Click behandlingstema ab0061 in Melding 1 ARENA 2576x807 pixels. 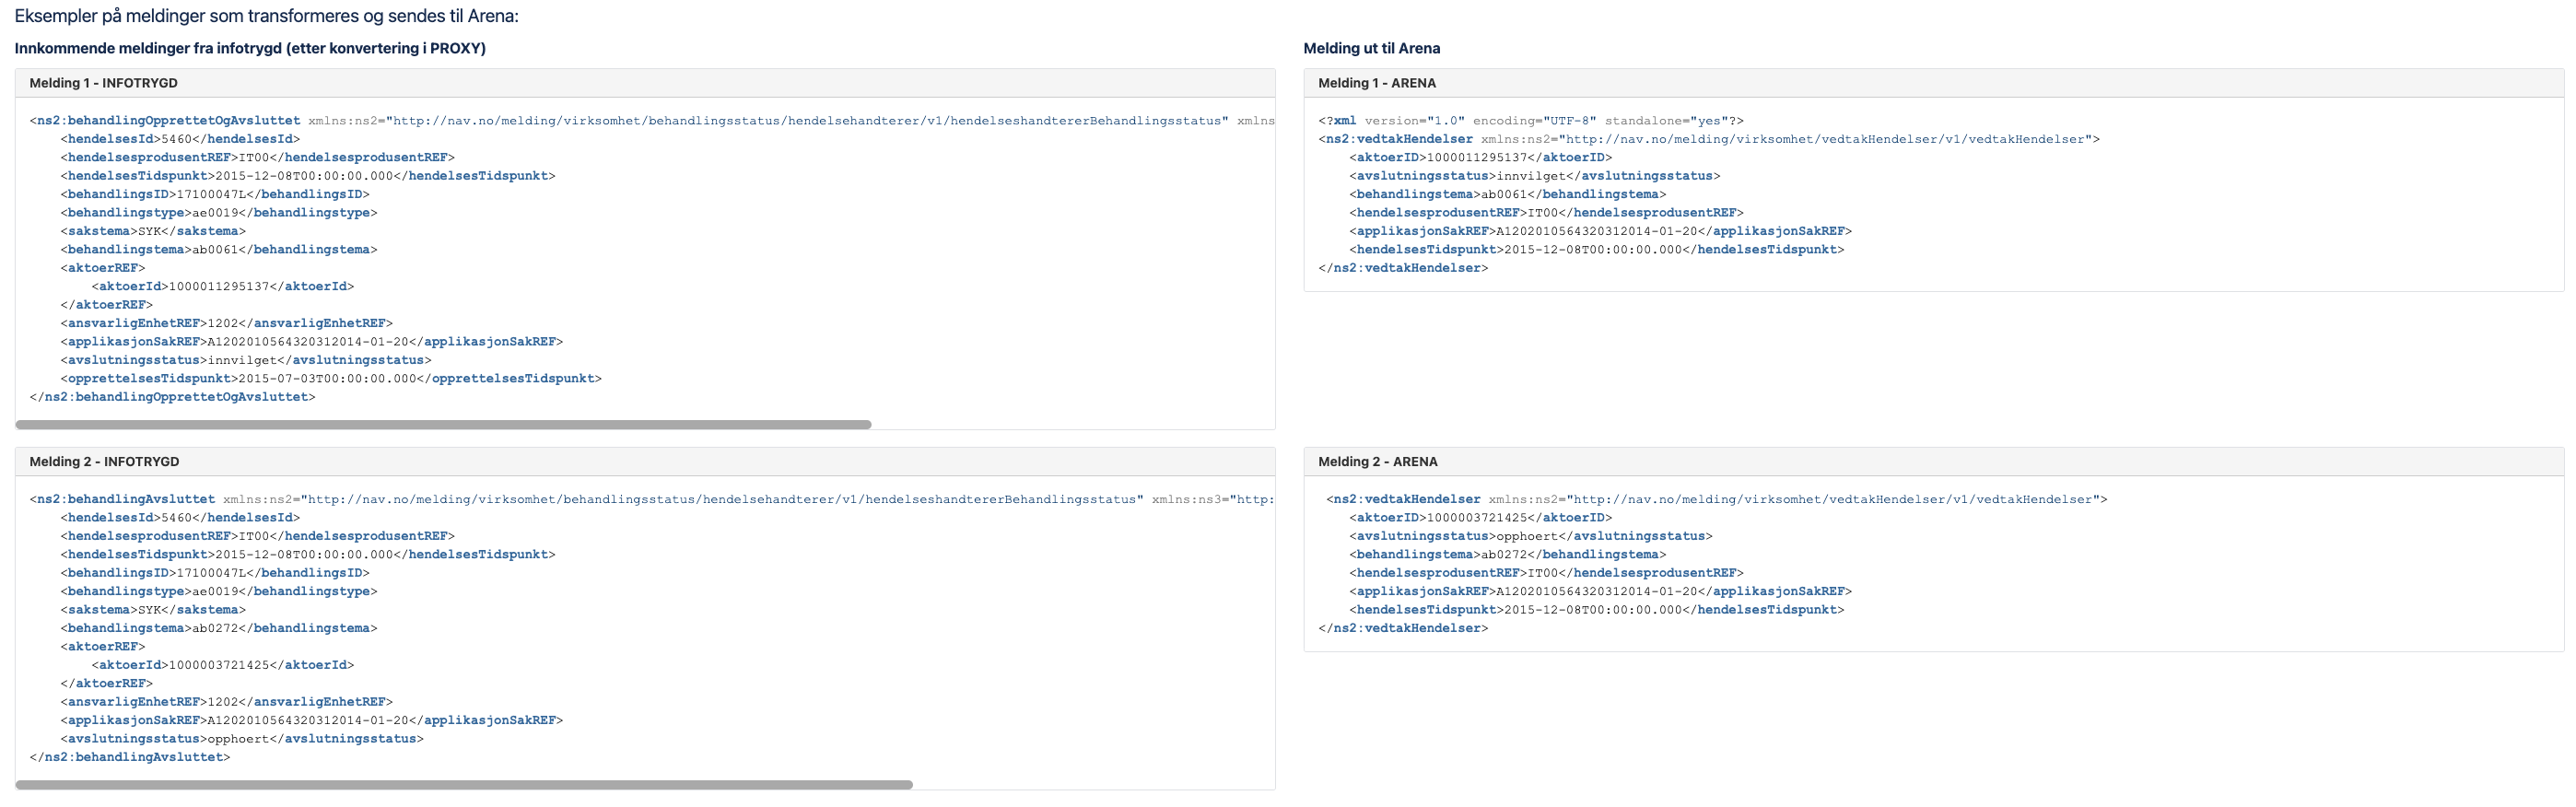1508,194
